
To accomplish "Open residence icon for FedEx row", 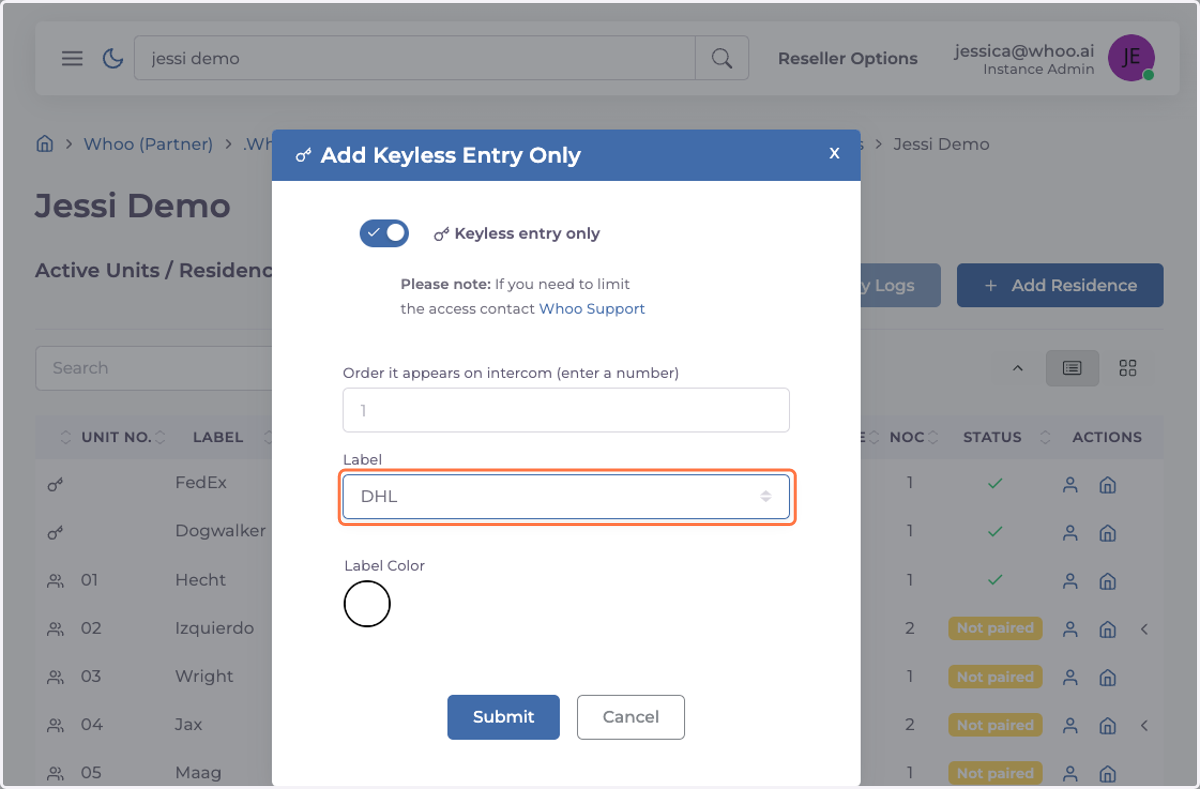I will point(1107,485).
